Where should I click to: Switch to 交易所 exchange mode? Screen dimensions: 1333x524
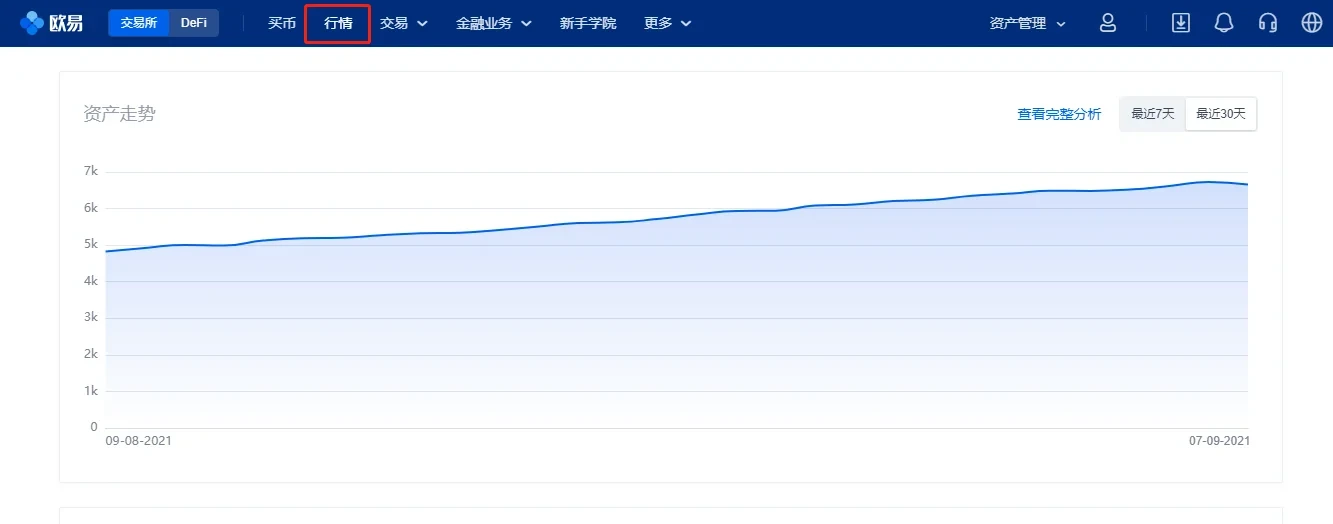(x=139, y=23)
